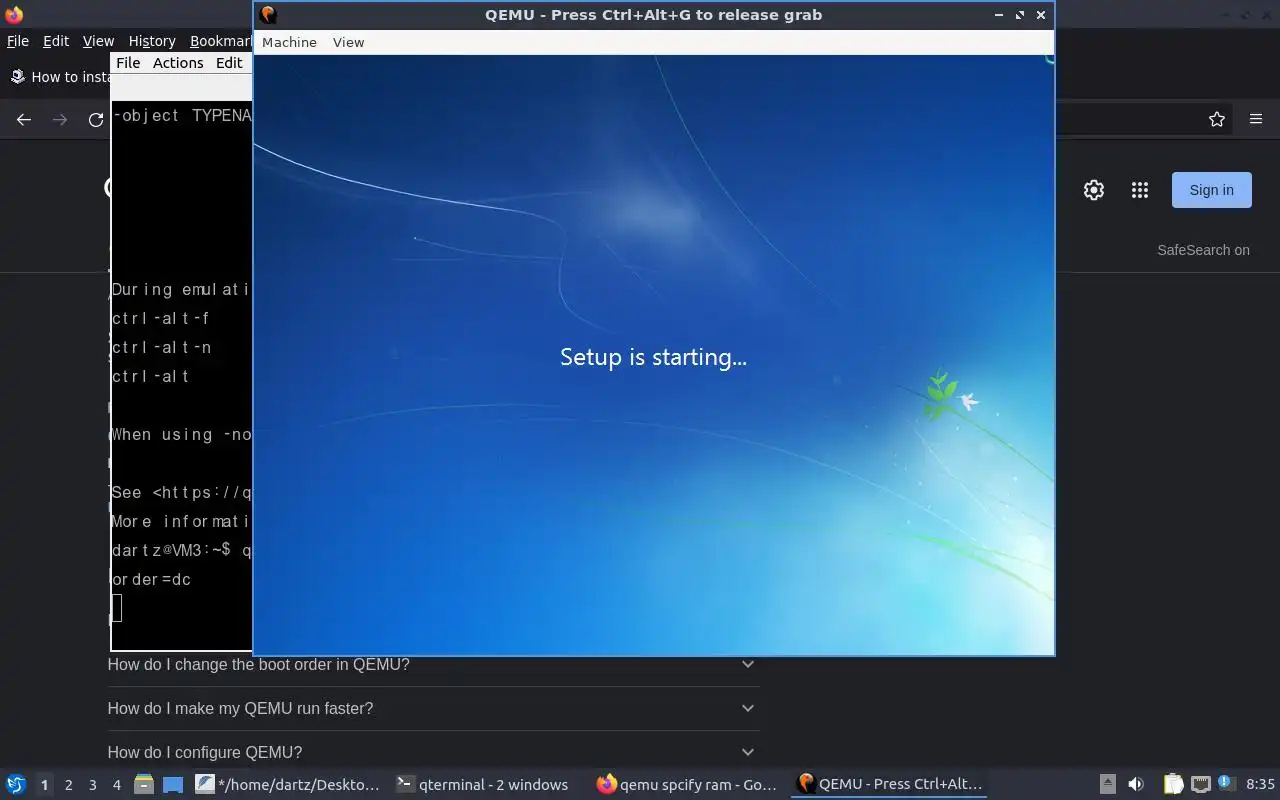Image resolution: width=1280 pixels, height=800 pixels.
Task: Switch to workspace 1
Action: pyautogui.click(x=44, y=785)
